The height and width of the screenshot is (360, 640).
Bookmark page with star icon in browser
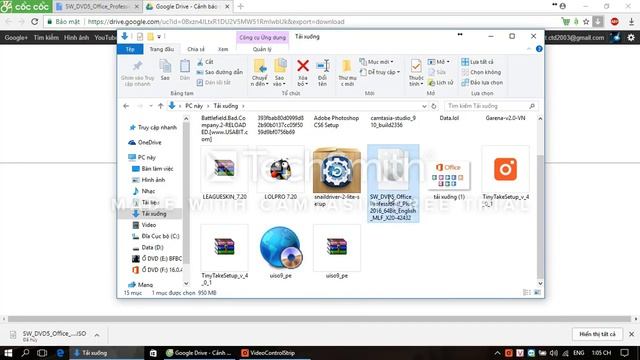coord(586,22)
